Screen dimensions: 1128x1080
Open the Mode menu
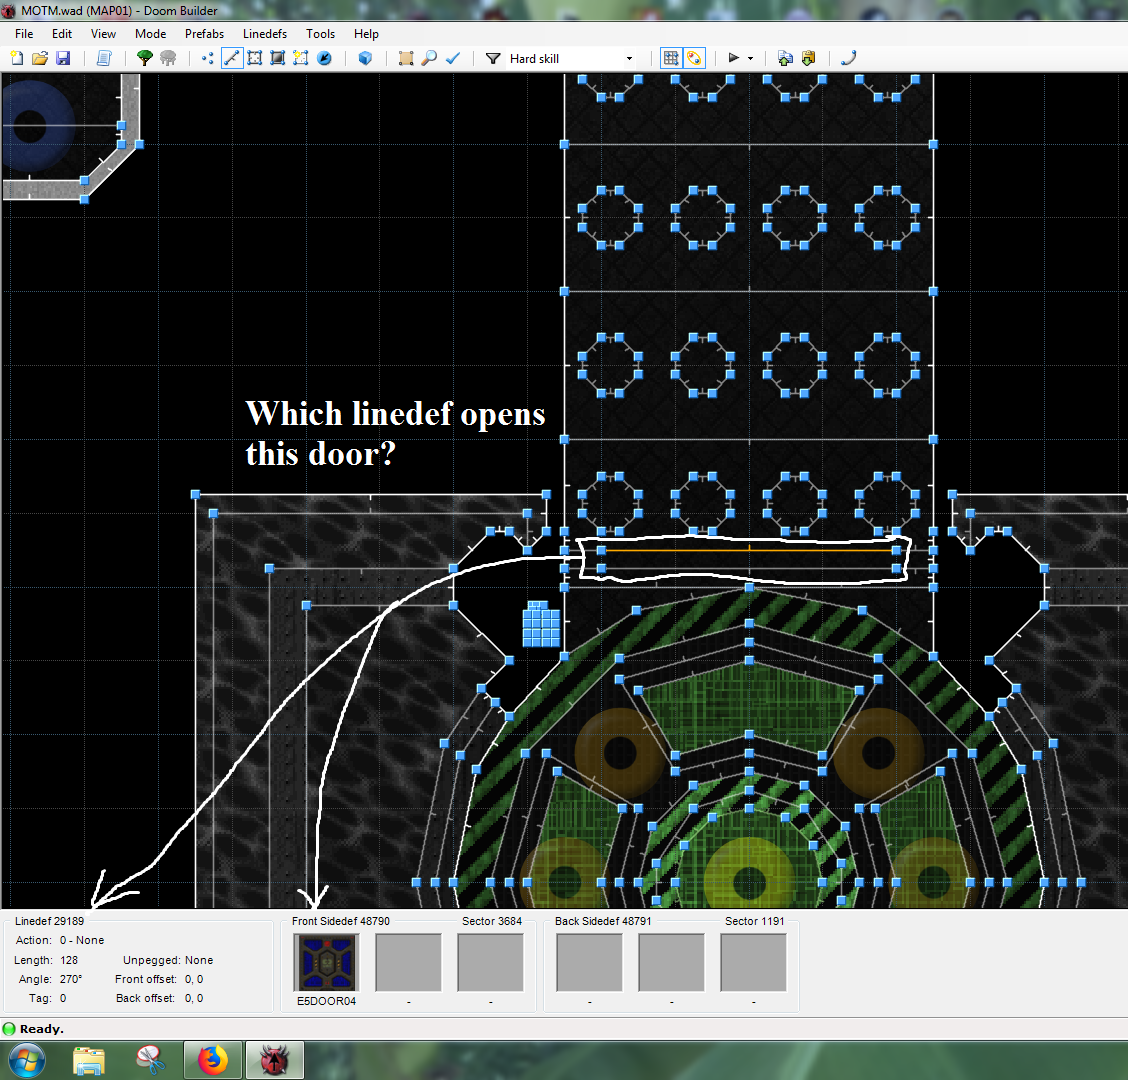click(x=150, y=34)
